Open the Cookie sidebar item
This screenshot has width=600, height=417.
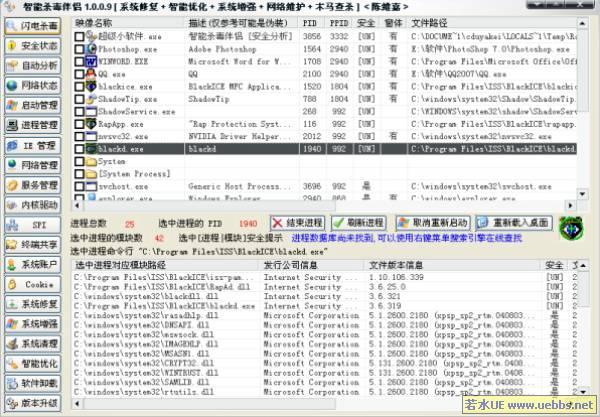33,285
